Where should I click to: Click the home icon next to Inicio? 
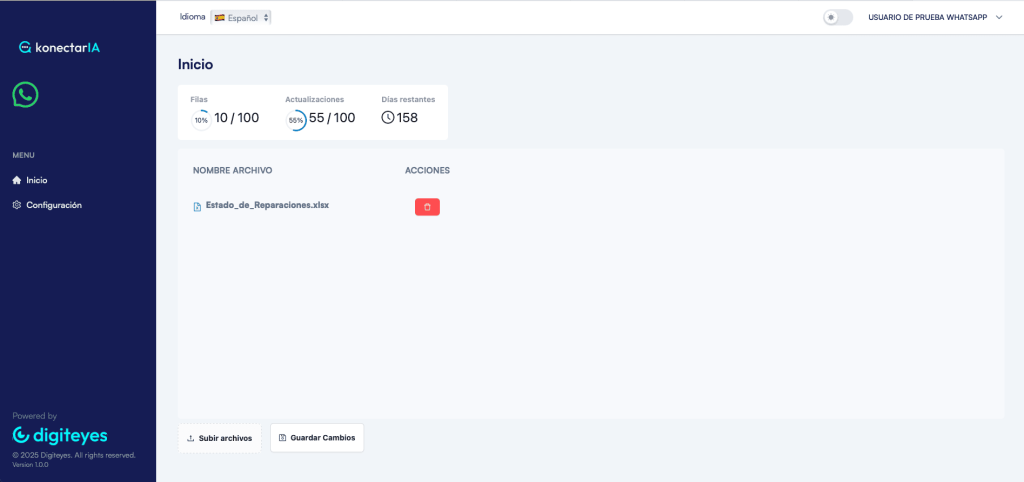pyautogui.click(x=17, y=180)
